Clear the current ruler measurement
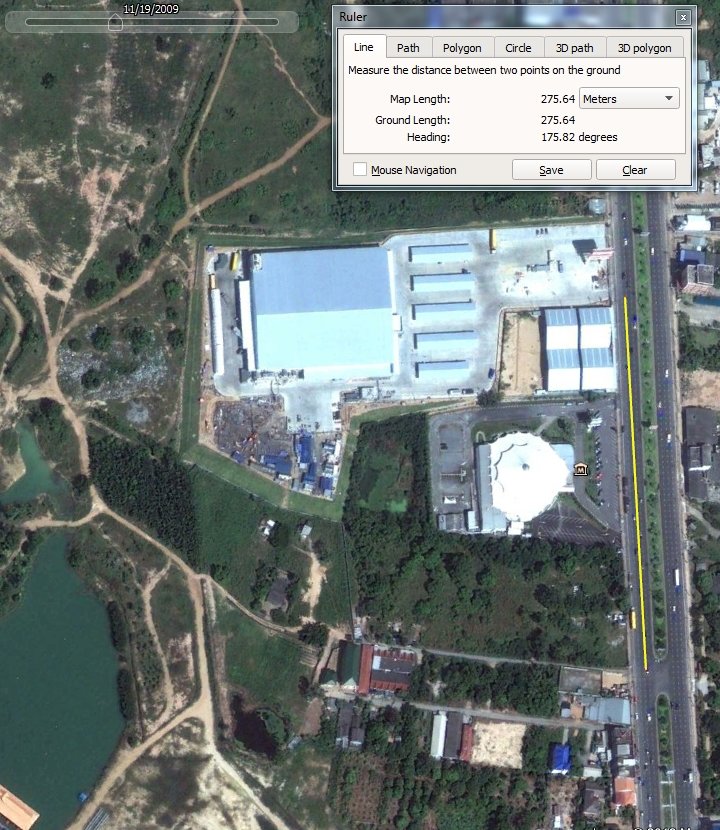This screenshot has height=830, width=720. [x=635, y=170]
